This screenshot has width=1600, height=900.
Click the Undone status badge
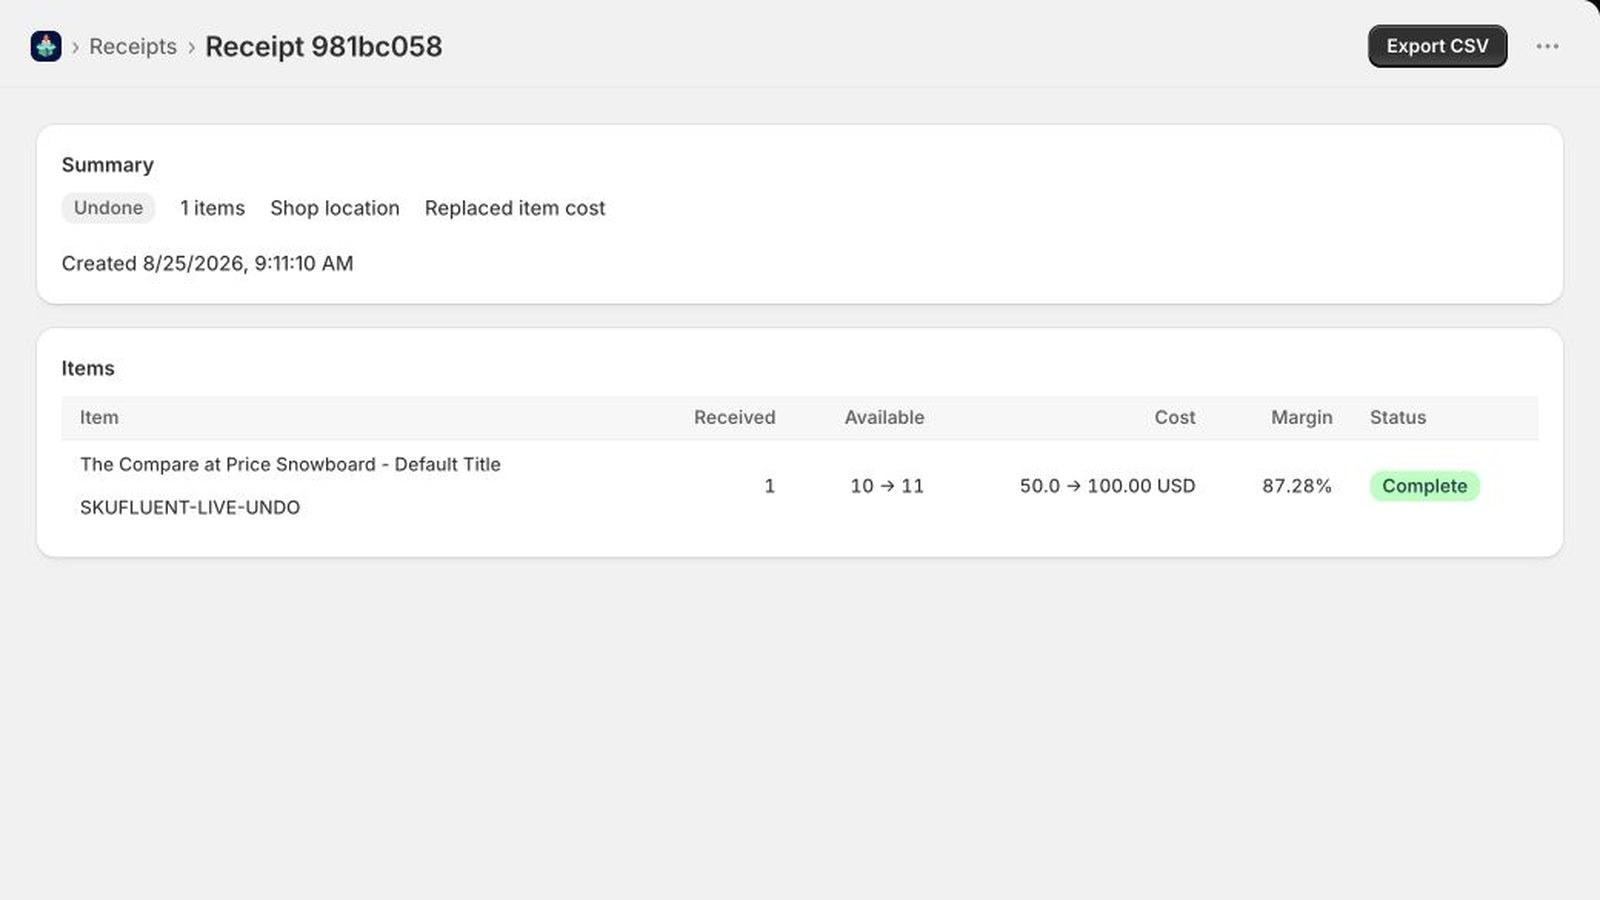point(108,208)
